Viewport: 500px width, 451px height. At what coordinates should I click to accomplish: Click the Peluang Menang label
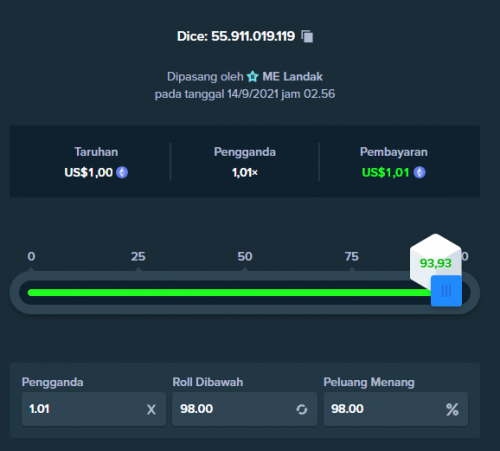[369, 382]
